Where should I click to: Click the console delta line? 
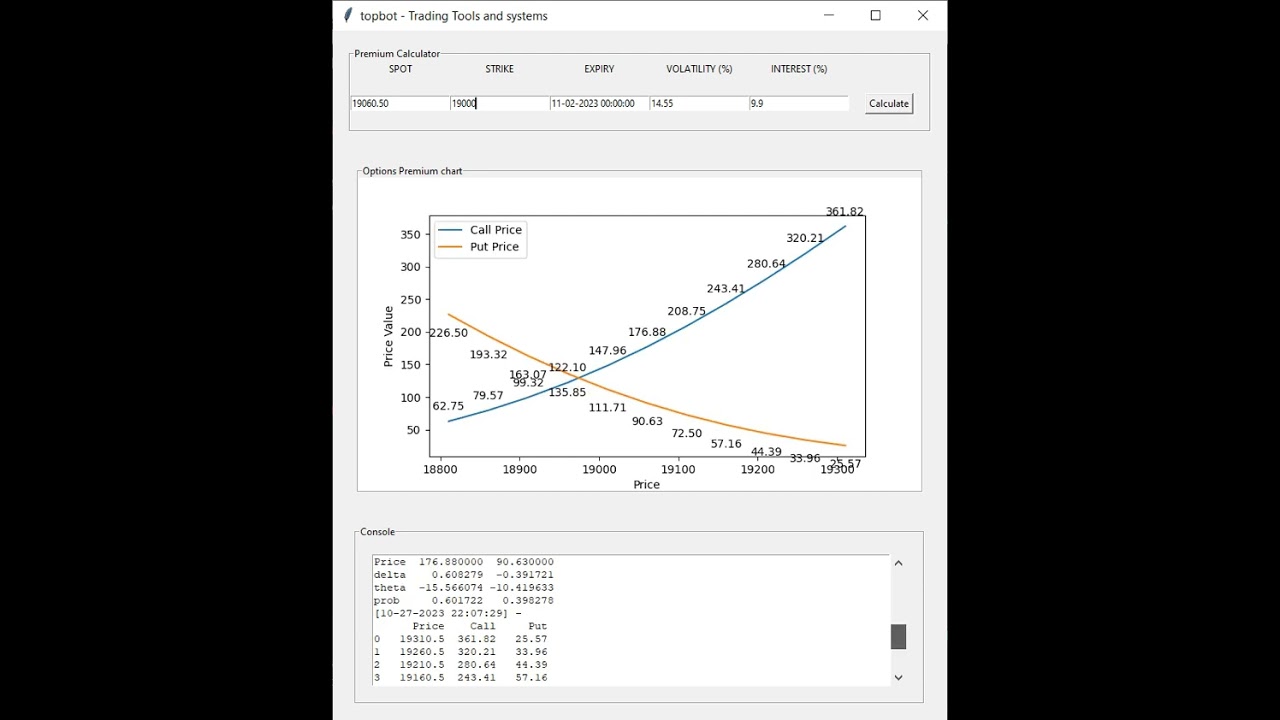pyautogui.click(x=464, y=575)
